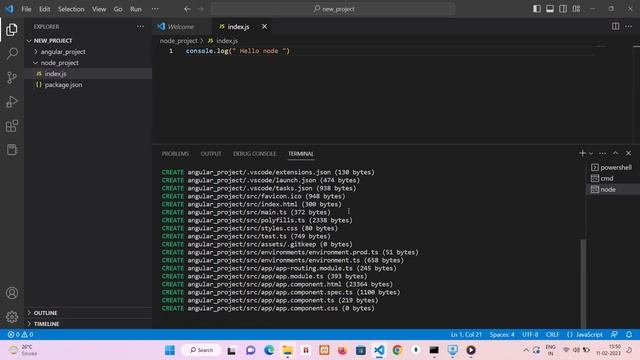This screenshot has height=360, width=640.
Task: Select the TERMINAL panel tab
Action: [x=301, y=154]
